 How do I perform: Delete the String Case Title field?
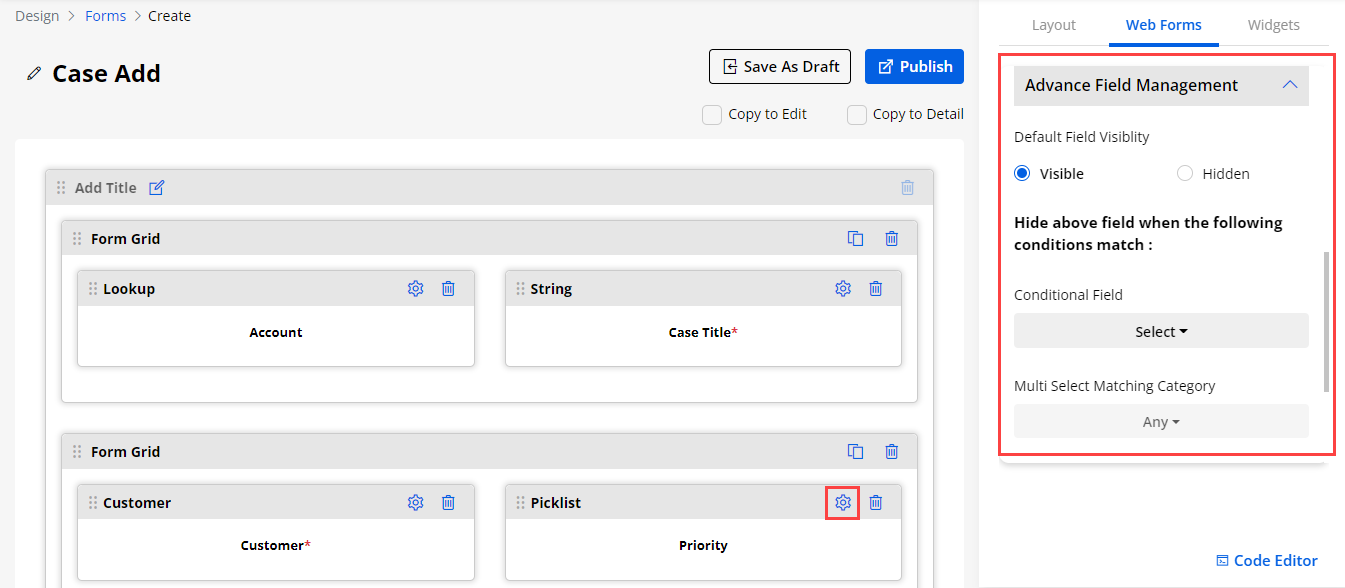click(x=875, y=289)
